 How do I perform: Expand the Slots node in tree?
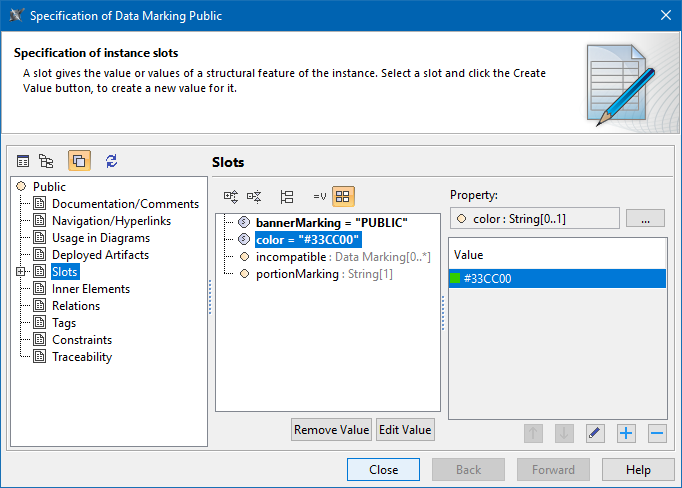coord(21,272)
